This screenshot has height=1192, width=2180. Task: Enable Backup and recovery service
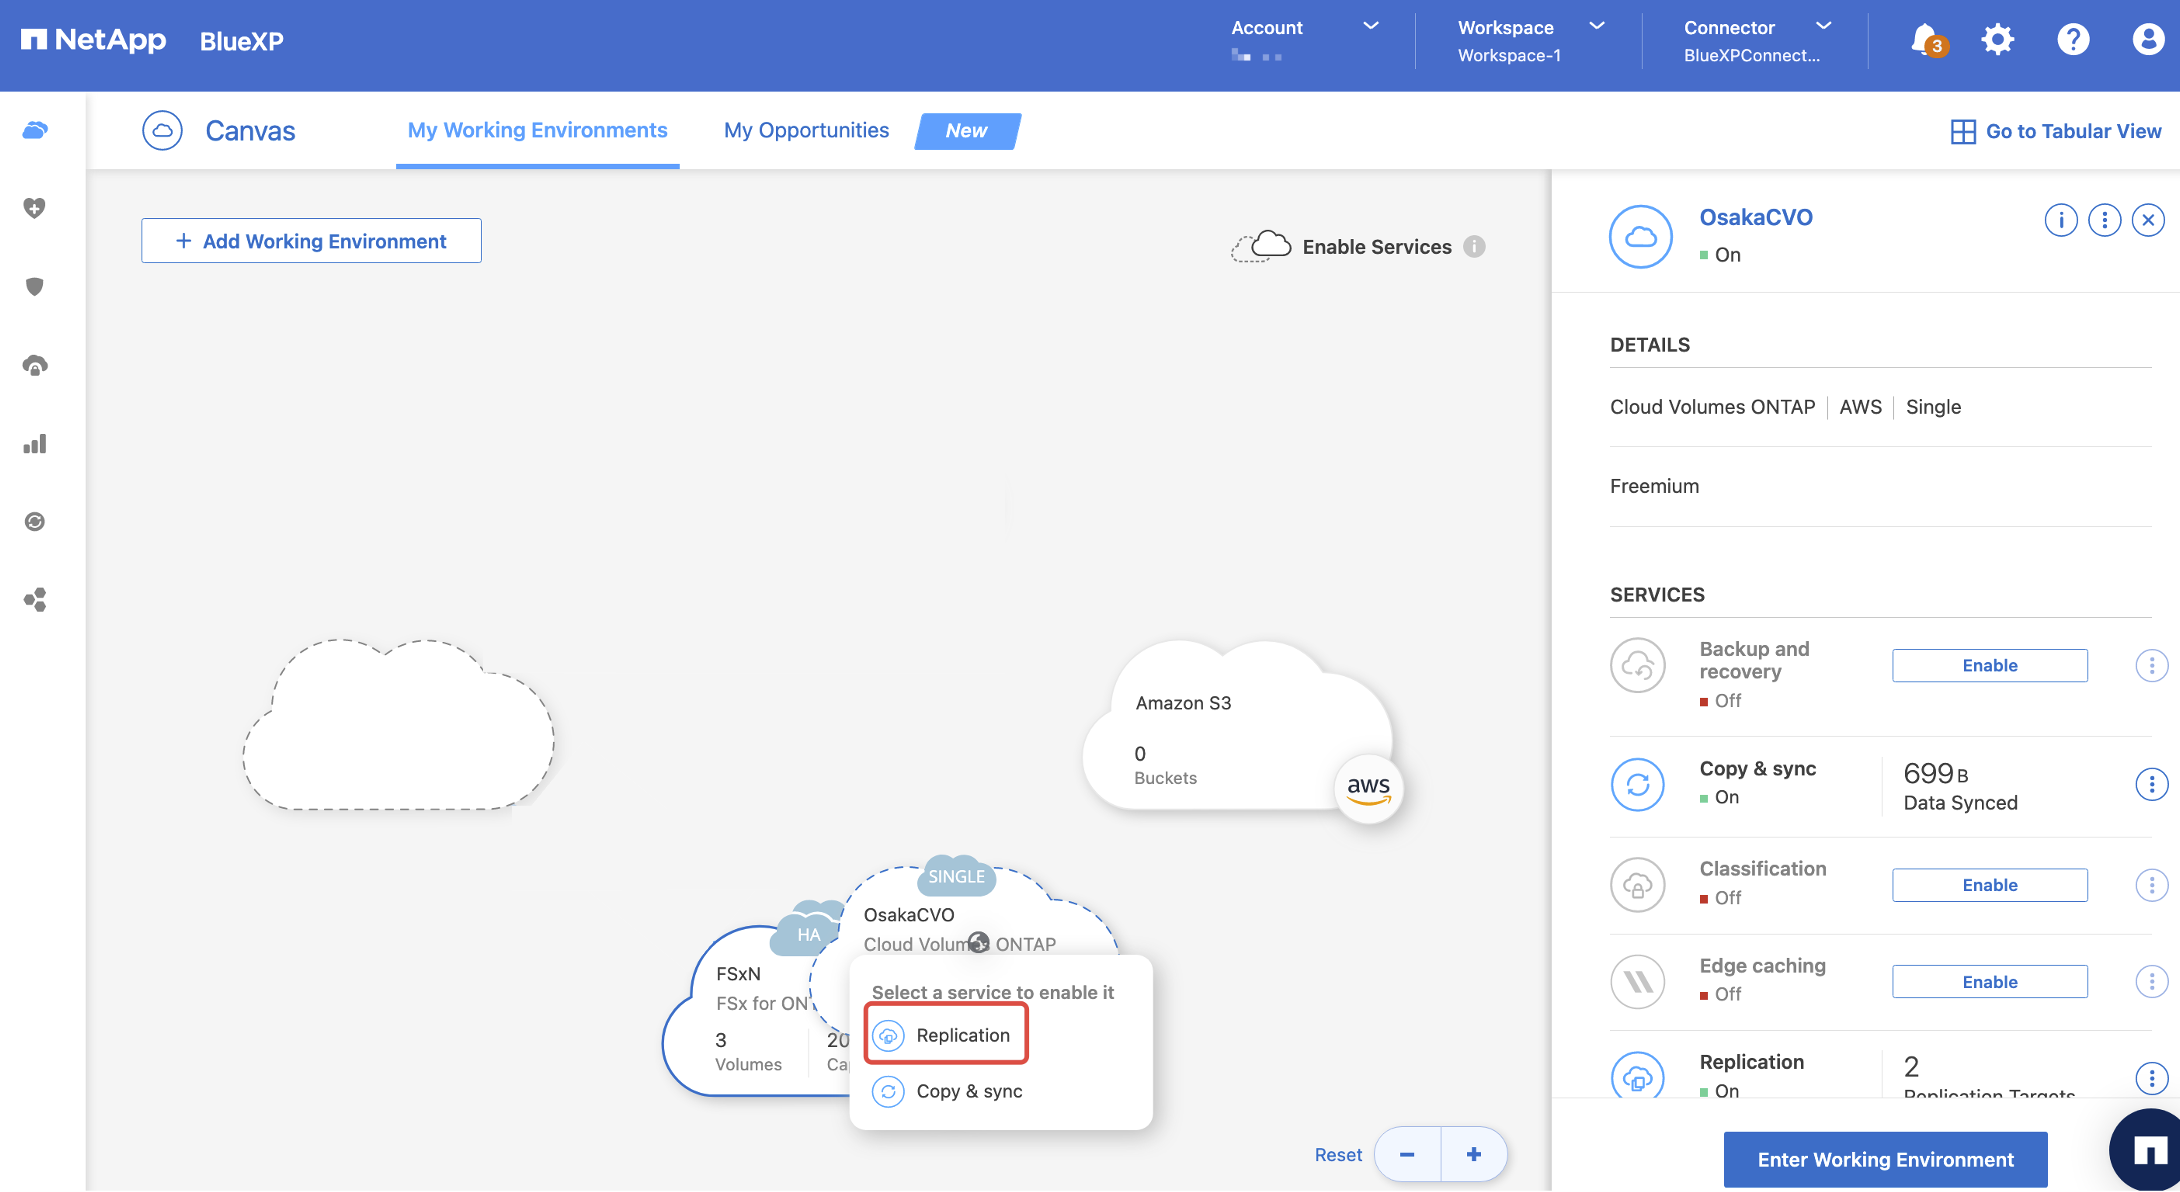[x=1989, y=666]
